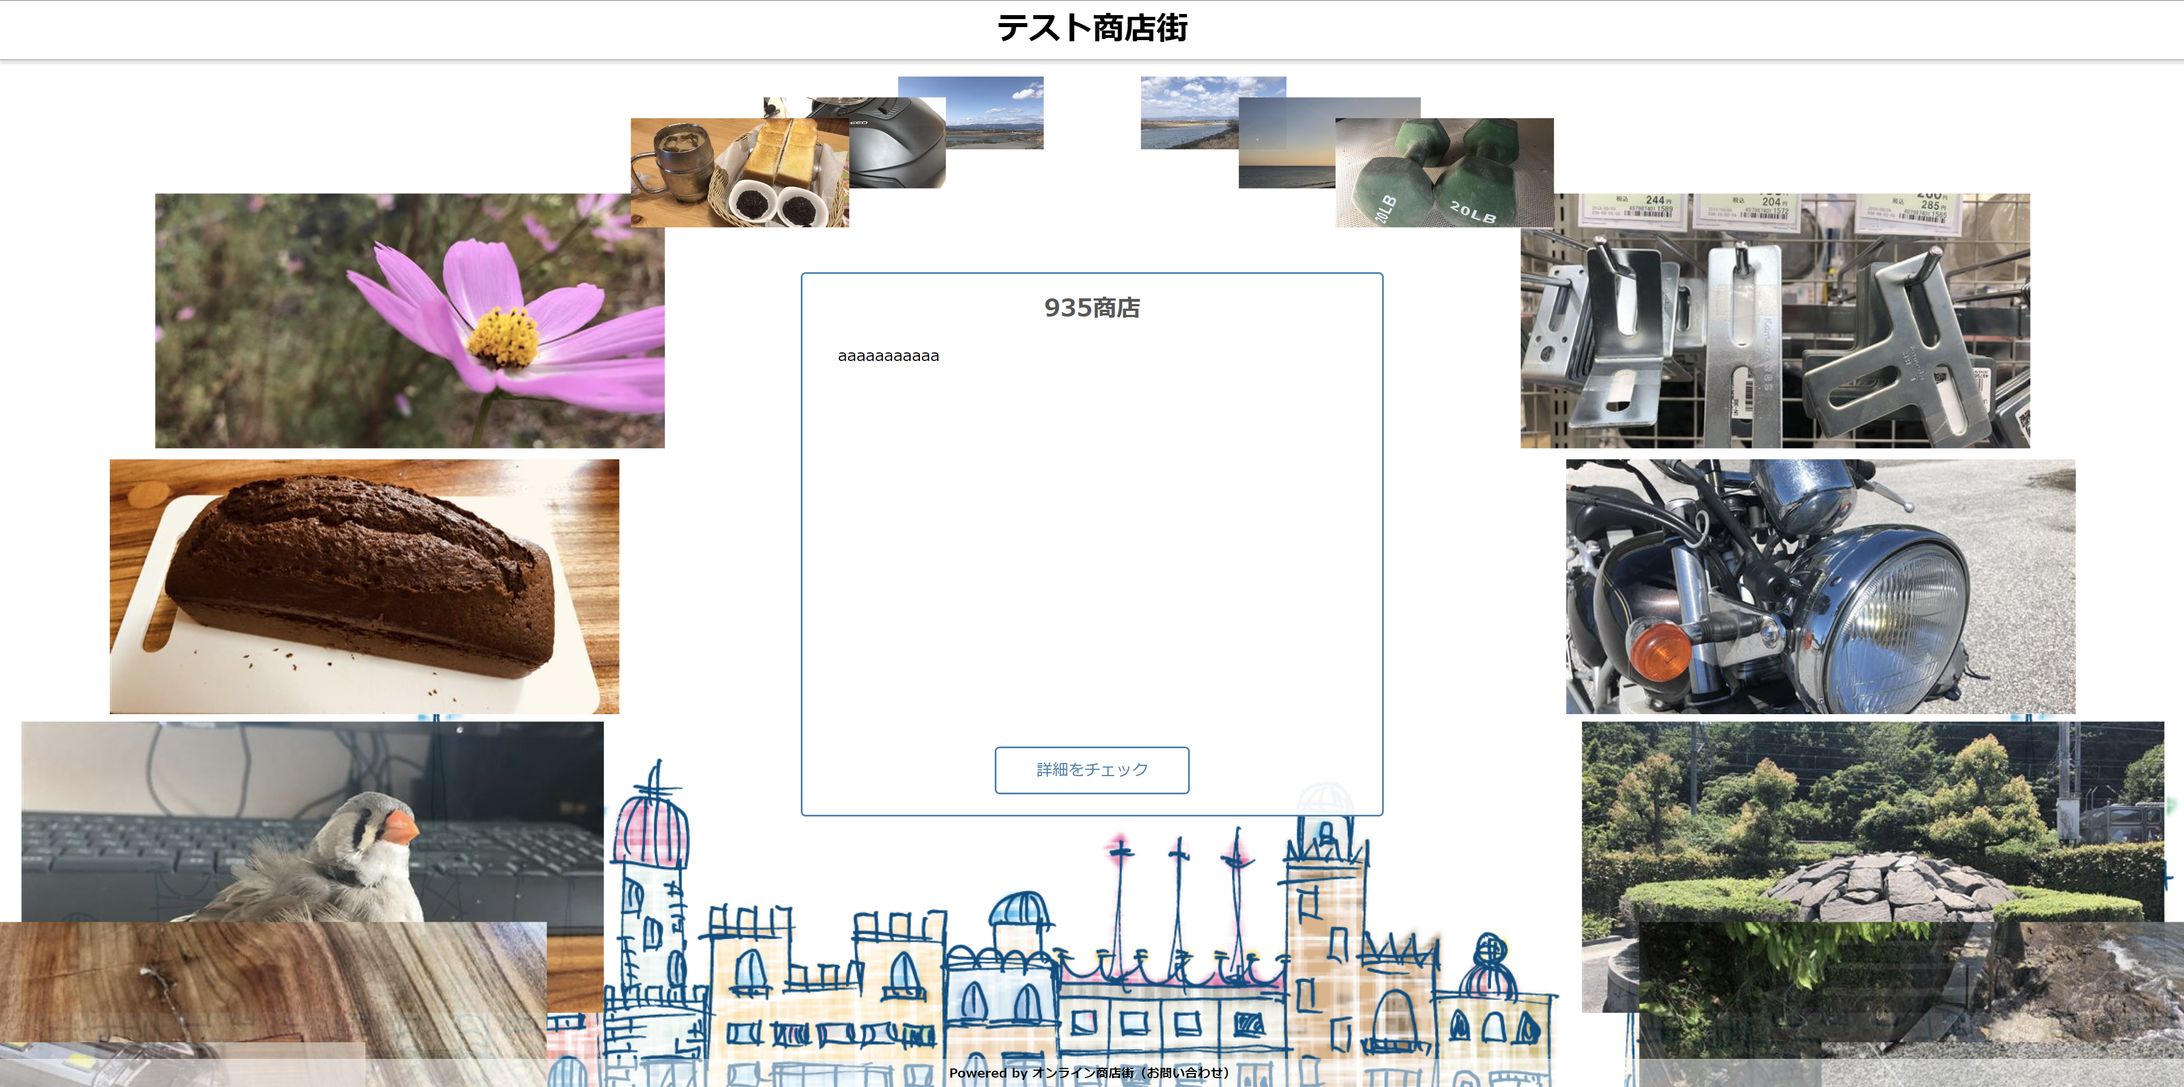Click the お問い合わせ contact link

(1185, 1073)
